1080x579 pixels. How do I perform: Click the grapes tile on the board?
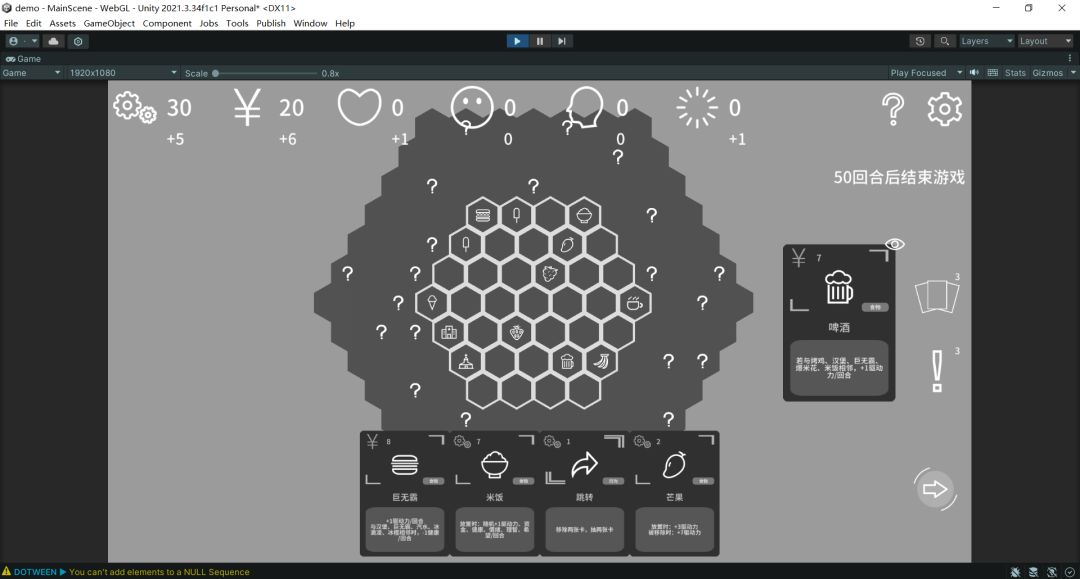[550, 273]
